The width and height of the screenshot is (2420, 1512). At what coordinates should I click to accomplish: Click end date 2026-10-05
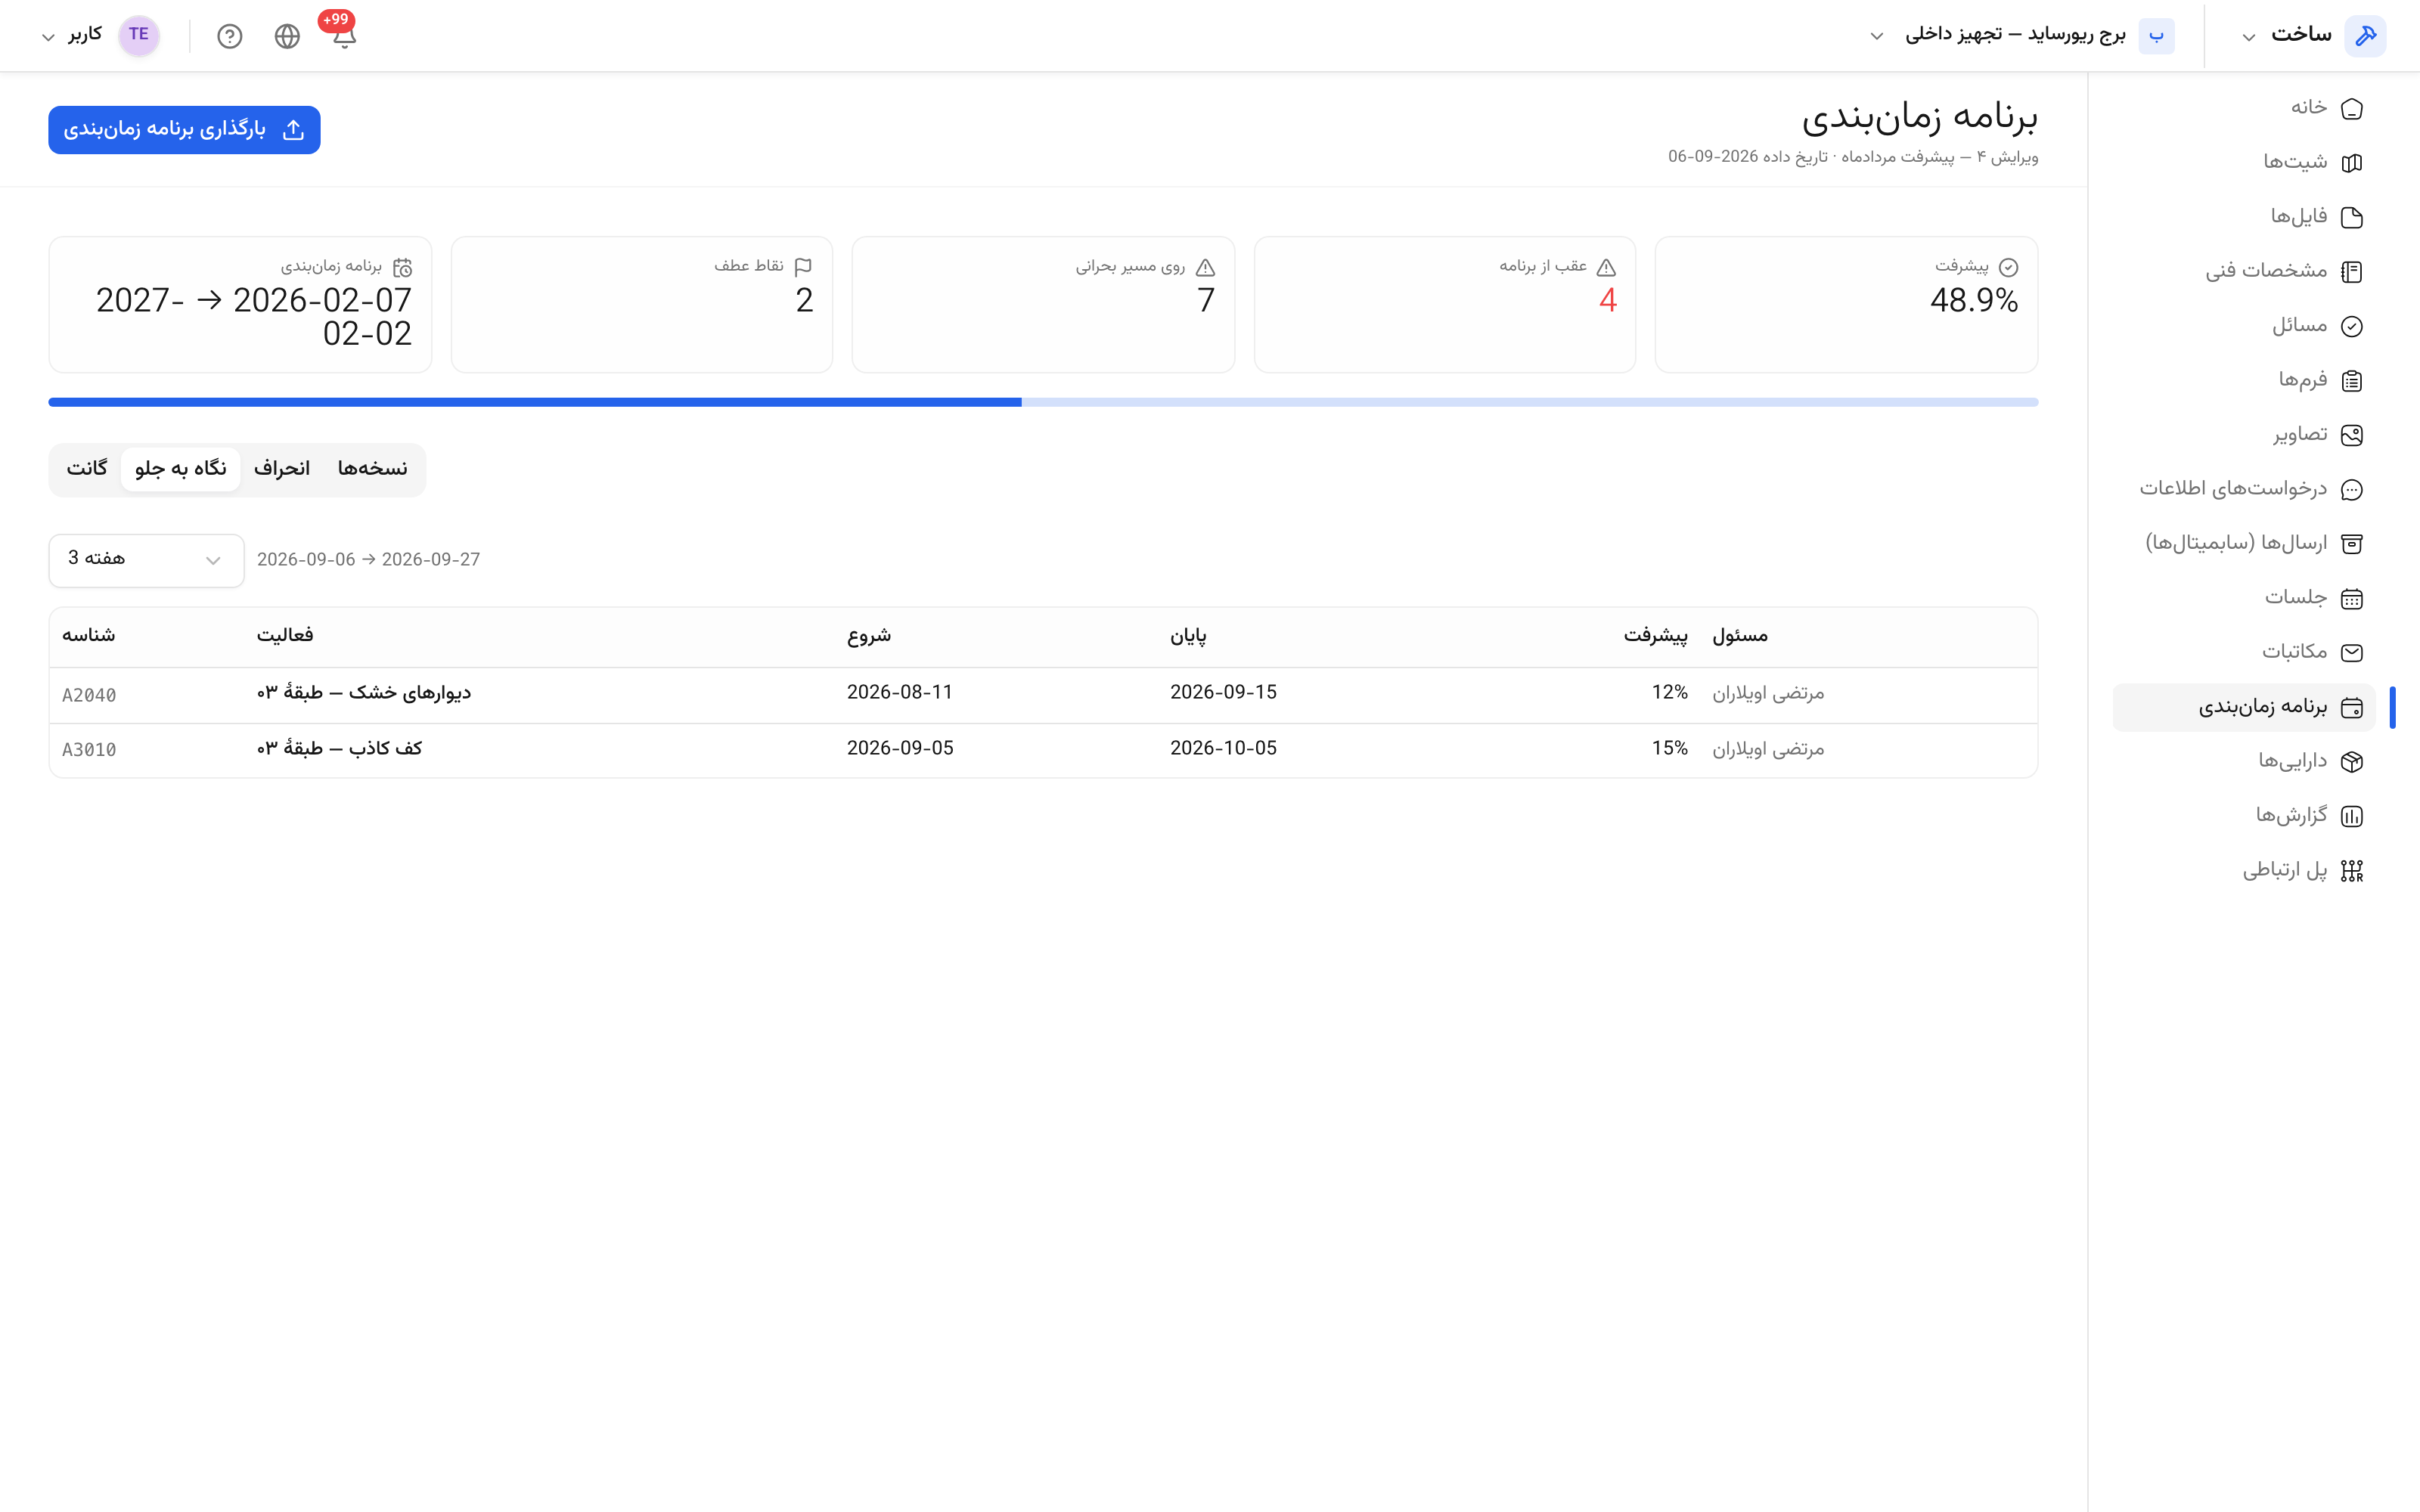click(1223, 748)
